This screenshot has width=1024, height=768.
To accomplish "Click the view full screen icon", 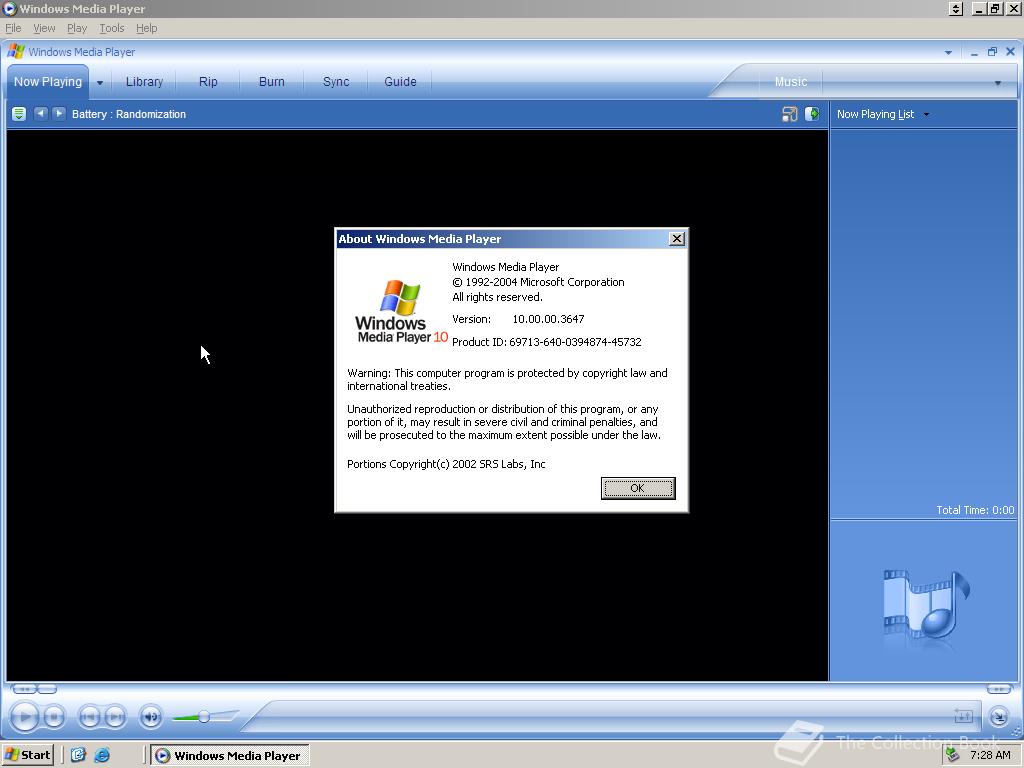I will [963, 716].
